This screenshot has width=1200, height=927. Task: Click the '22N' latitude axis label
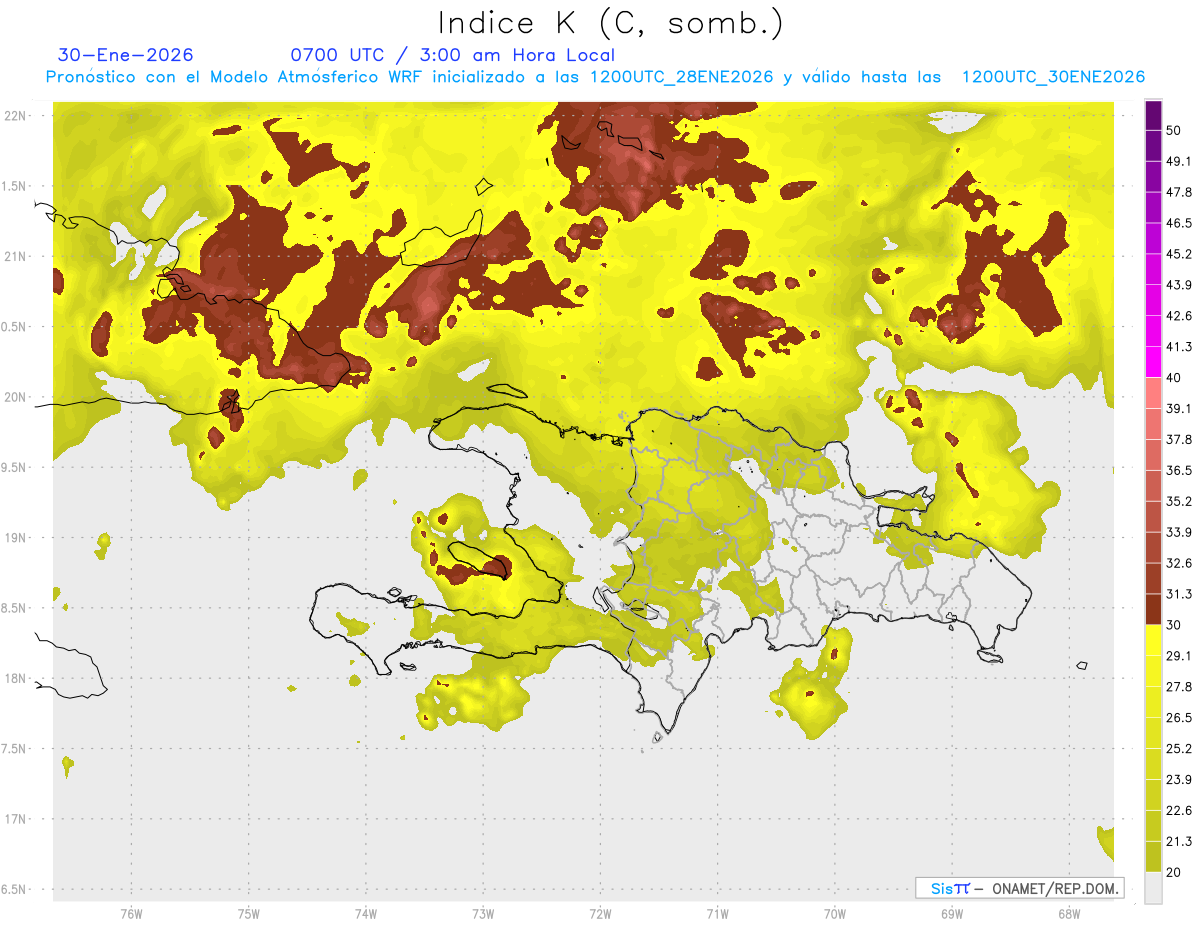(x=17, y=116)
